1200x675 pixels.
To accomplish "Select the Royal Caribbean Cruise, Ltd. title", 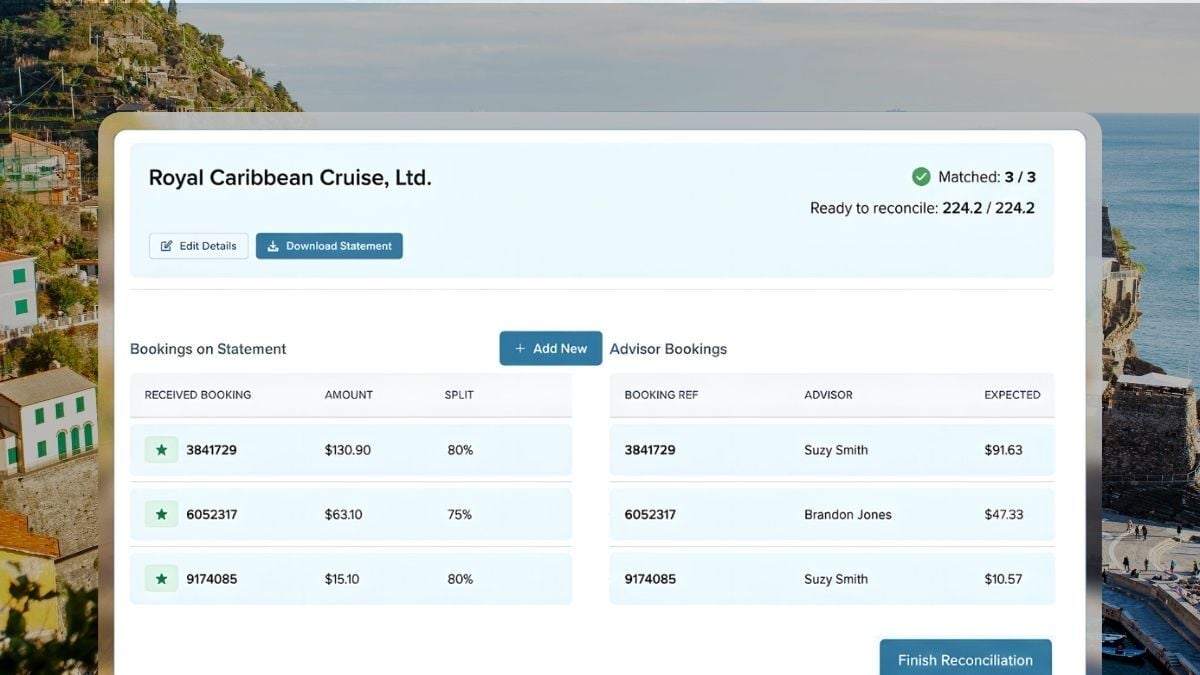I will point(290,178).
